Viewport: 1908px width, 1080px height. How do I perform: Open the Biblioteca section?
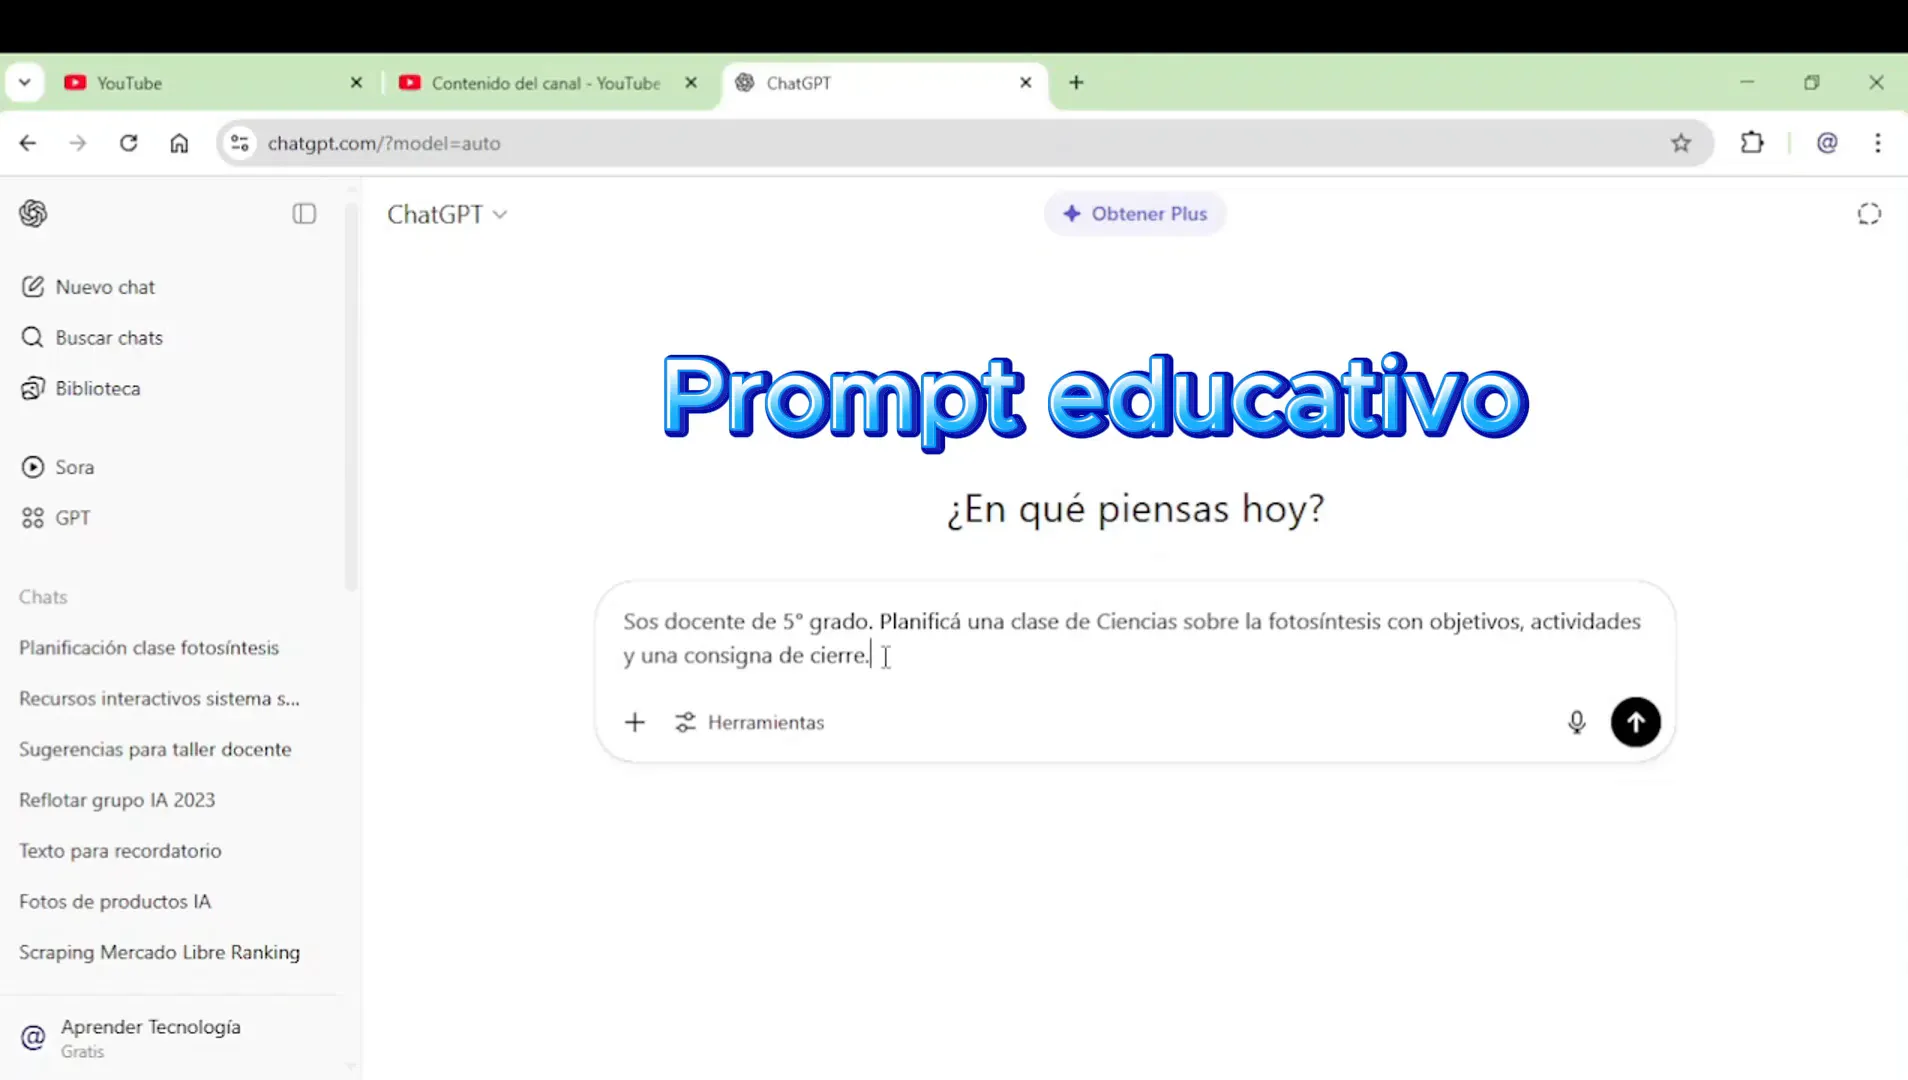[x=97, y=388]
